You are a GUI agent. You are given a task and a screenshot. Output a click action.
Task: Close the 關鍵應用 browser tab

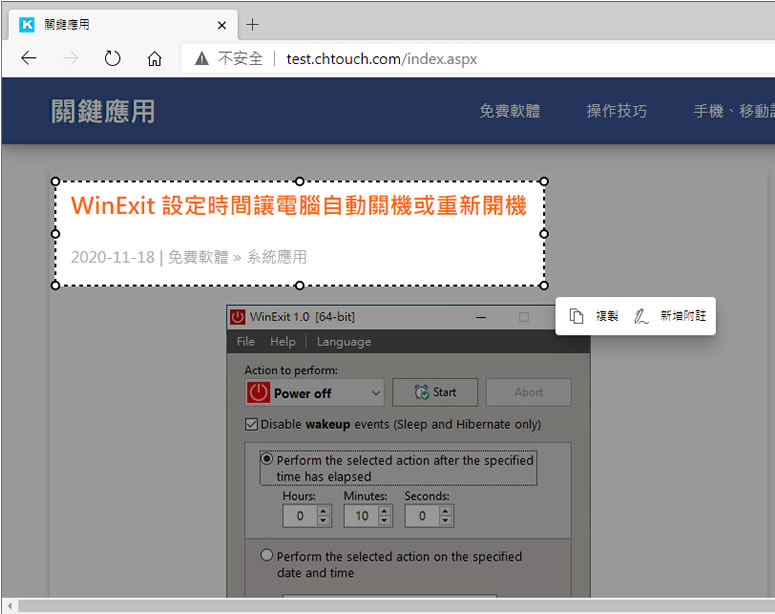click(x=222, y=25)
